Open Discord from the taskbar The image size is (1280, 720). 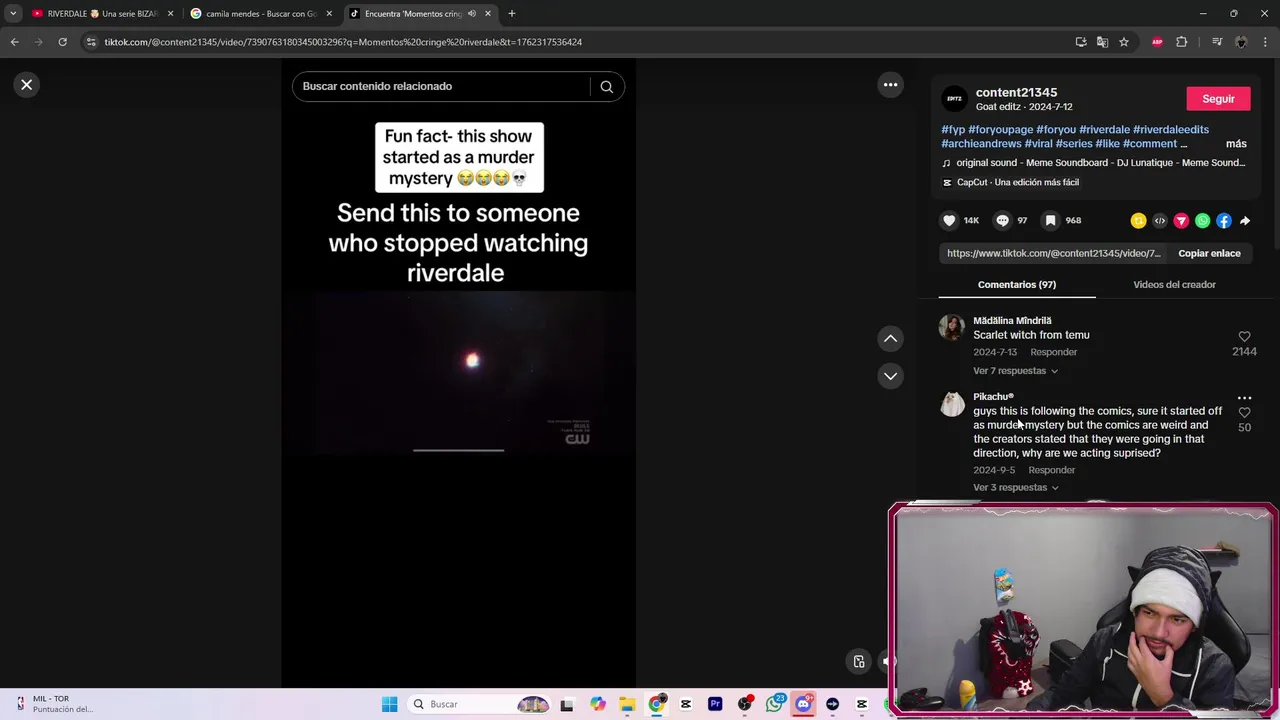[x=803, y=704]
